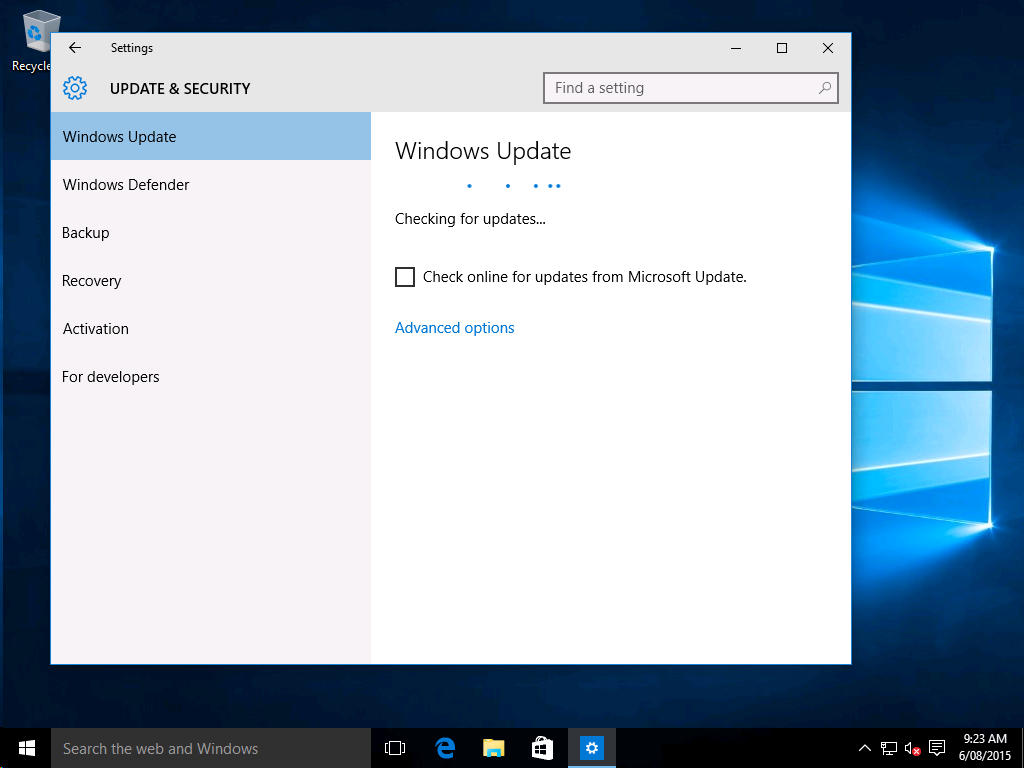Click the Find a setting search box
This screenshot has height=768, width=1024.
tap(690, 88)
